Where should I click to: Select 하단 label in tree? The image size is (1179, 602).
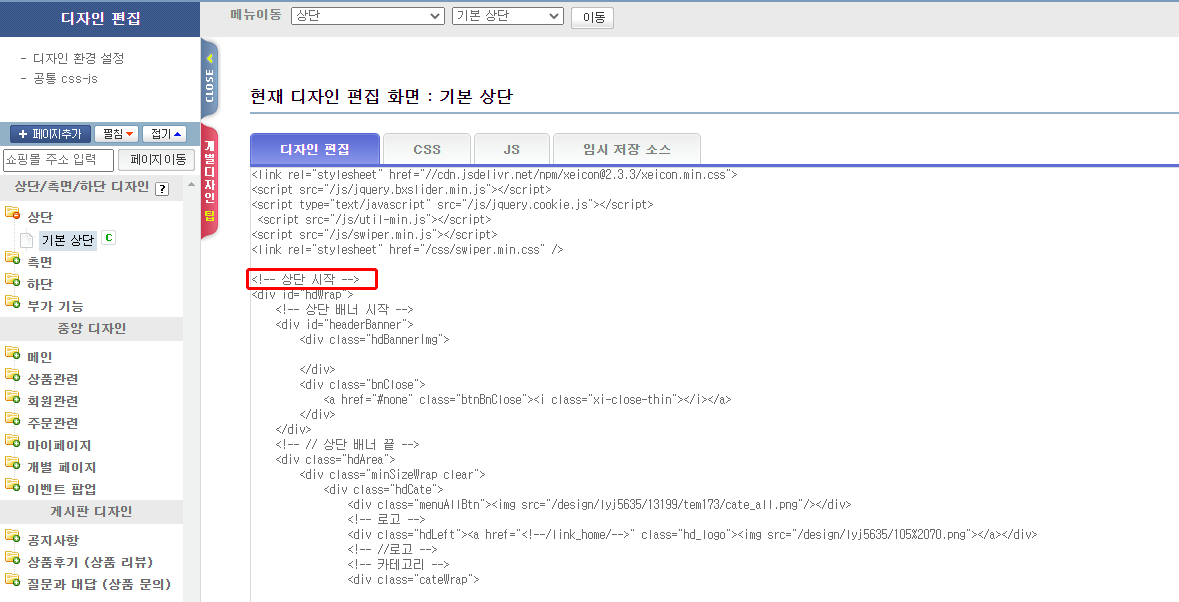40,284
